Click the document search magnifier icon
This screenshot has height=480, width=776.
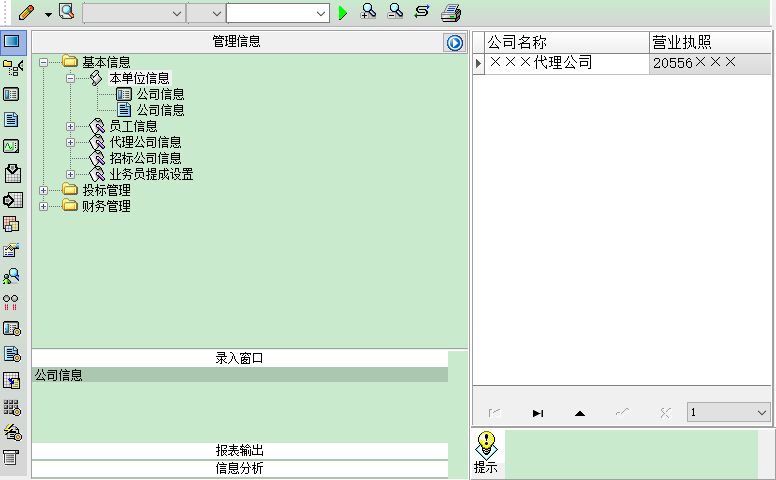click(66, 11)
